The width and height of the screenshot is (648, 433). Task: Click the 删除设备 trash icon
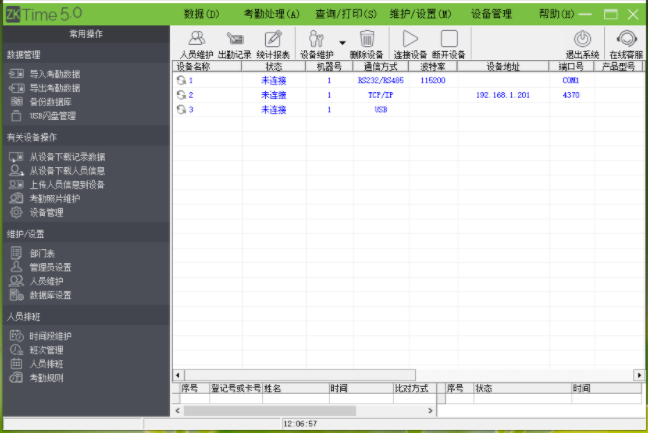coord(367,43)
